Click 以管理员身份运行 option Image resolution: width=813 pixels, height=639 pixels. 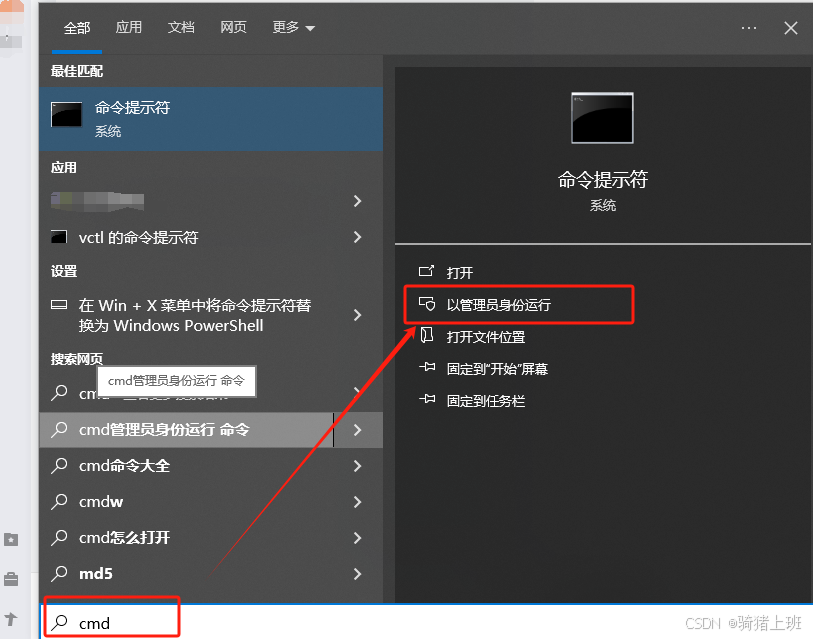(499, 305)
